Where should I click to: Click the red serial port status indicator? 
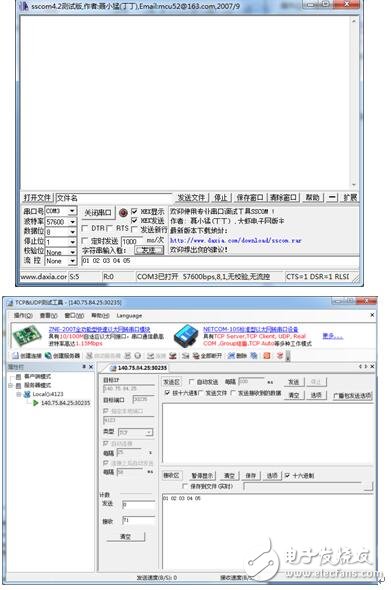tap(123, 213)
